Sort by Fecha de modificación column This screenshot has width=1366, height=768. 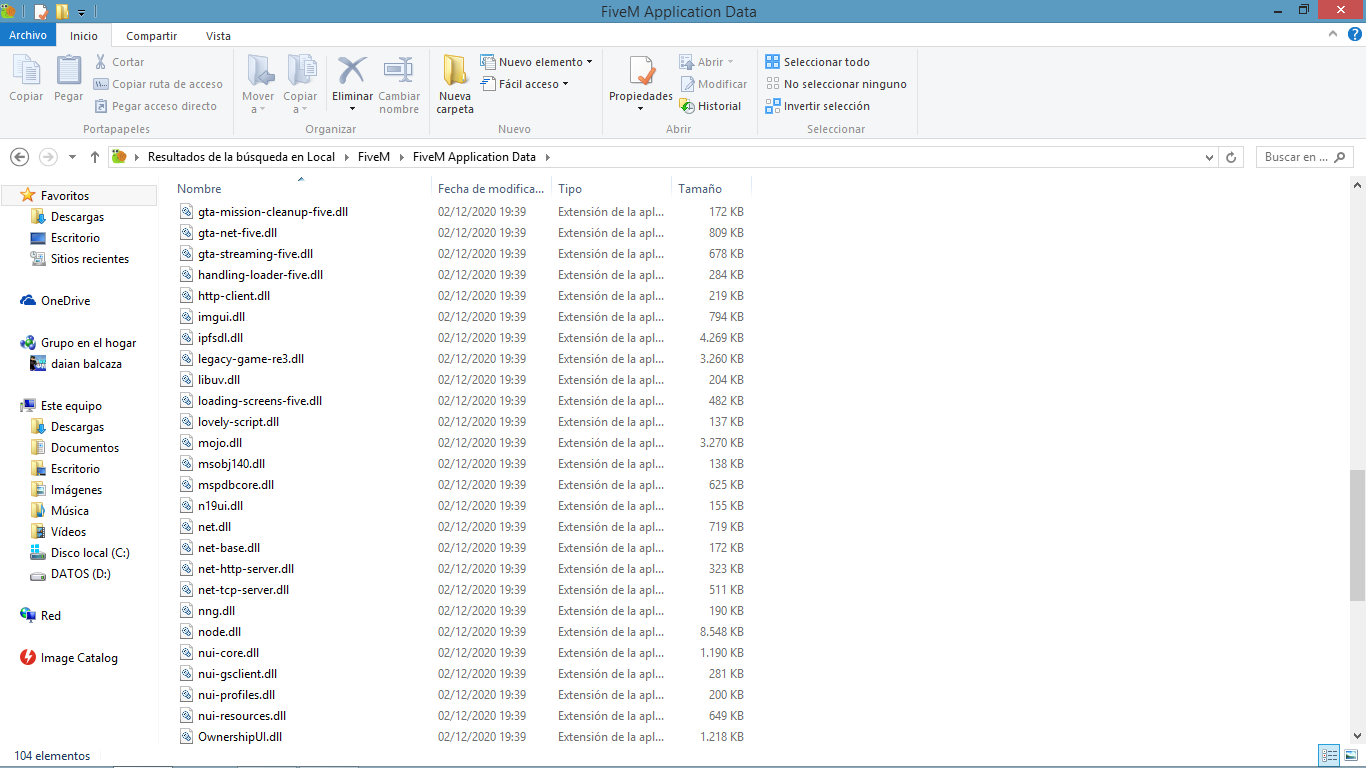coord(491,188)
